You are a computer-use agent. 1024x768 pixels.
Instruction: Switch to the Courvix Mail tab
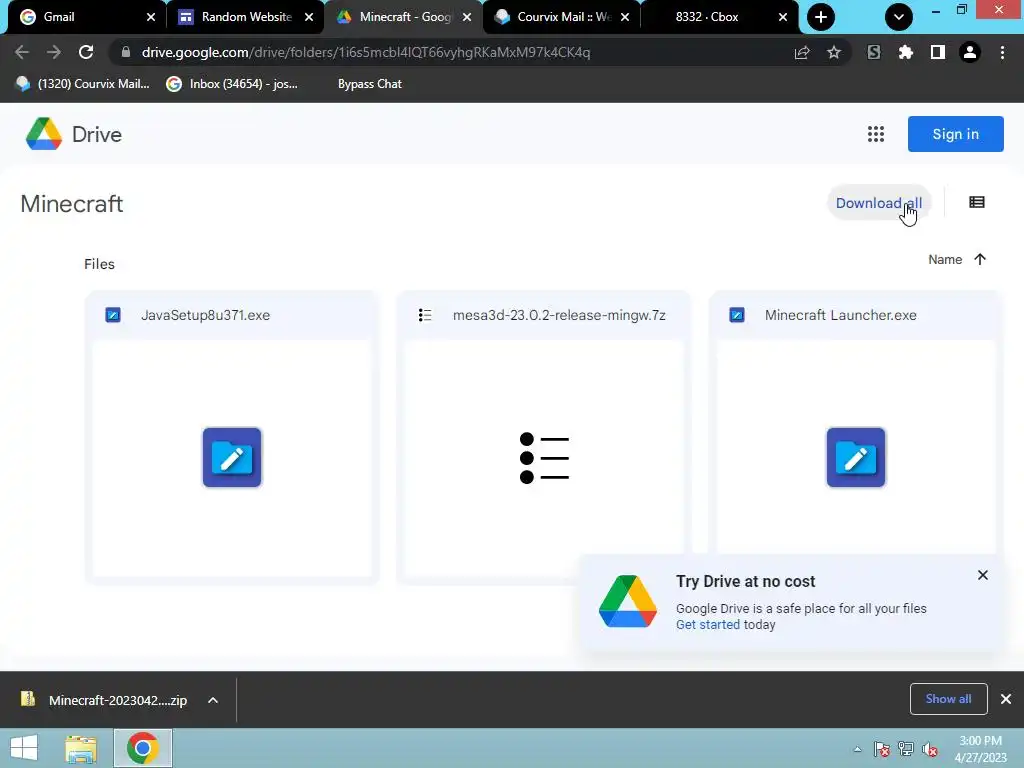(562, 17)
